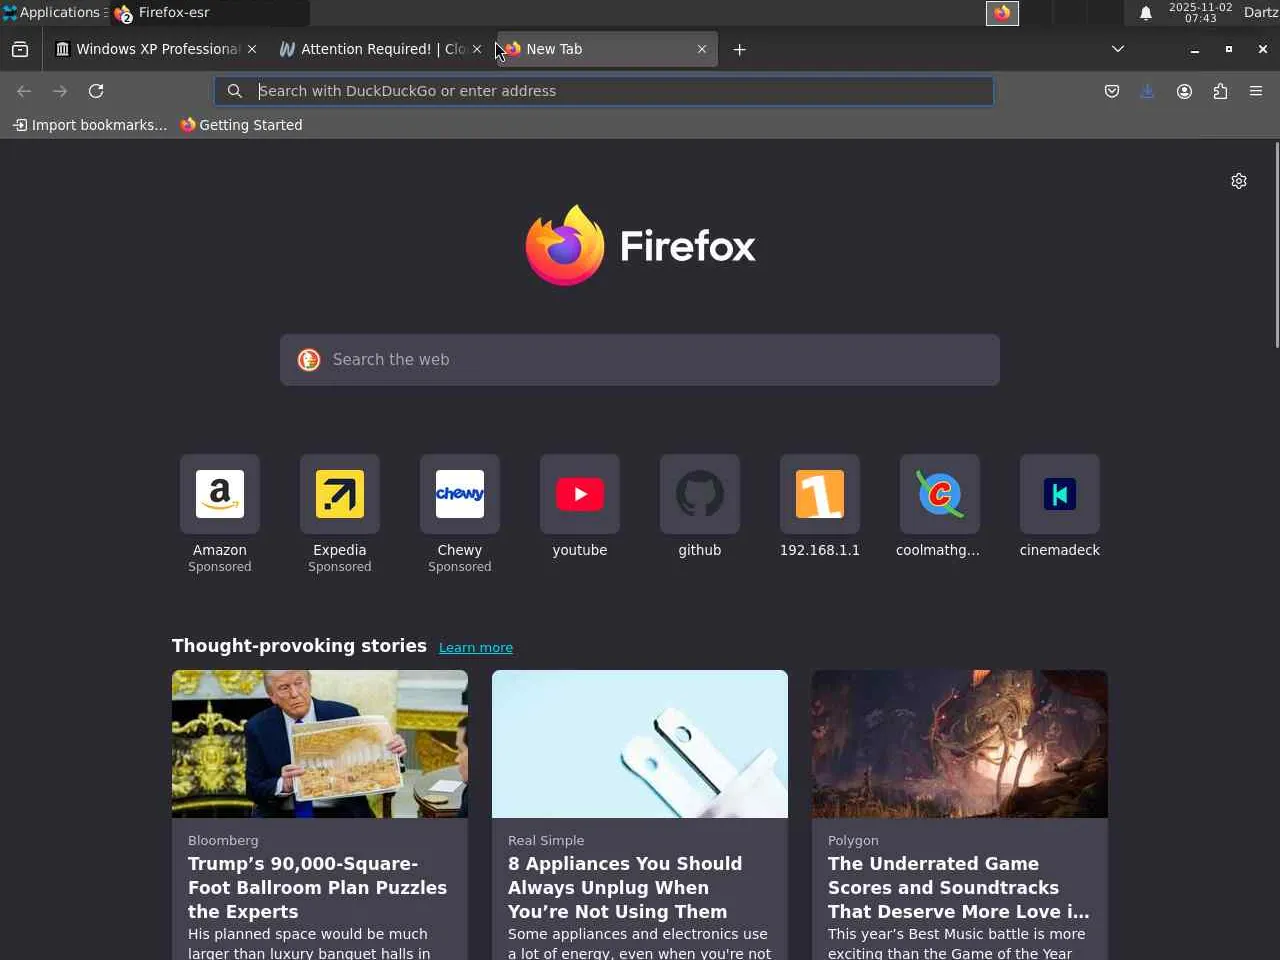Click the Dartz user label in the top panel

(1261, 13)
